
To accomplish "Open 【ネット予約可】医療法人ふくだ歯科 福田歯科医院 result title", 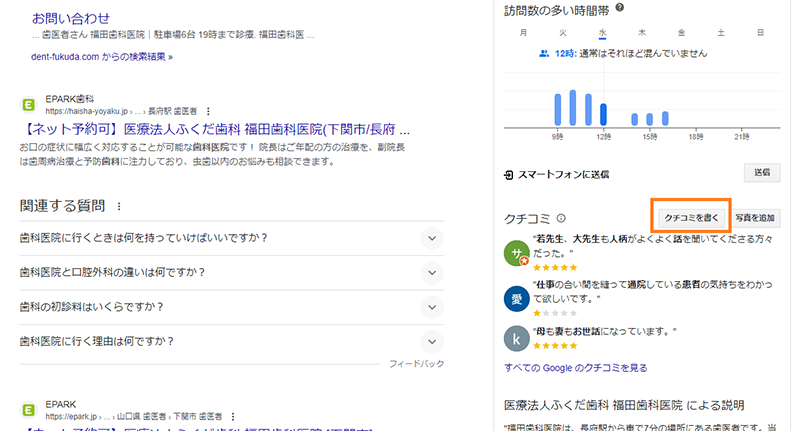I will point(215,130).
